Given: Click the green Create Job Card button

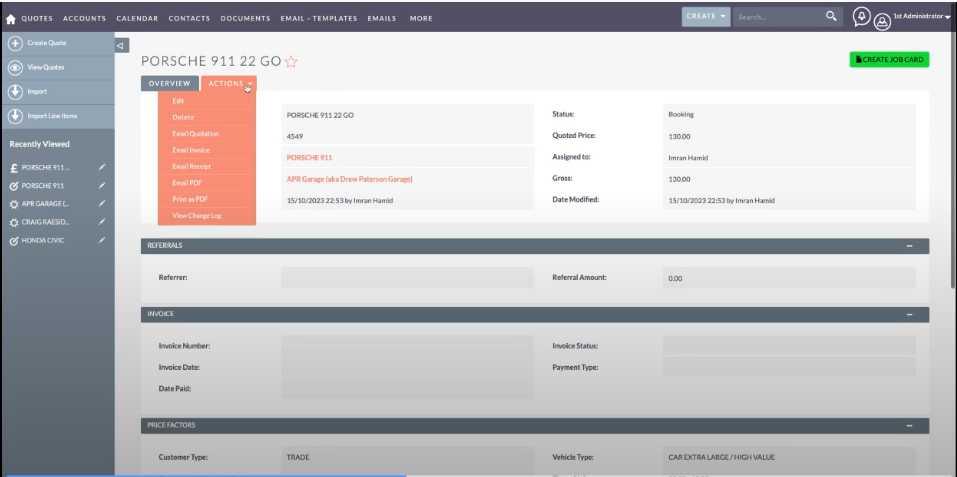Looking at the screenshot, I should (889, 60).
